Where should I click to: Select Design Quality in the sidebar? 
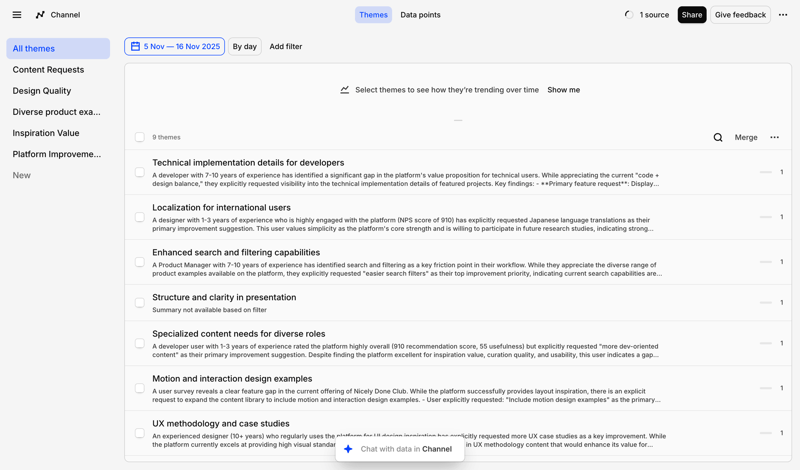point(42,91)
